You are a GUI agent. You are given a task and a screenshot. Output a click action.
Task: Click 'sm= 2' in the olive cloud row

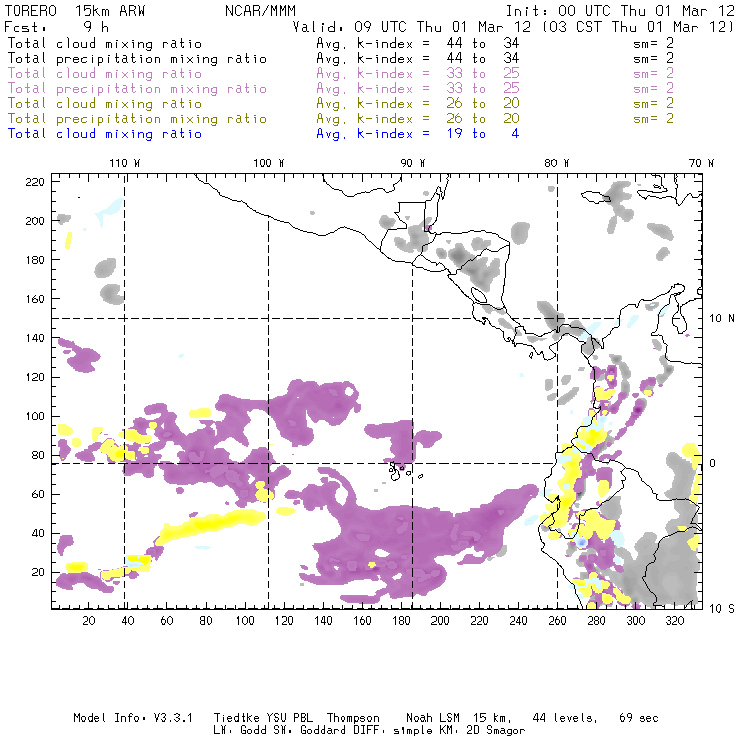(x=654, y=103)
